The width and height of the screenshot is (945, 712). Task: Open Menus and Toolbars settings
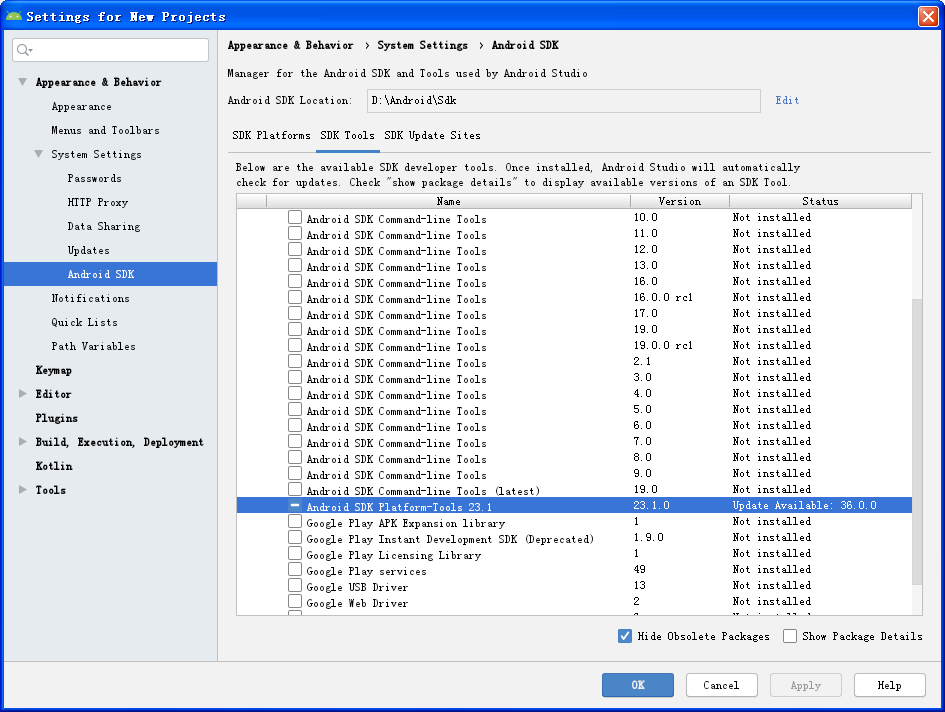105,130
